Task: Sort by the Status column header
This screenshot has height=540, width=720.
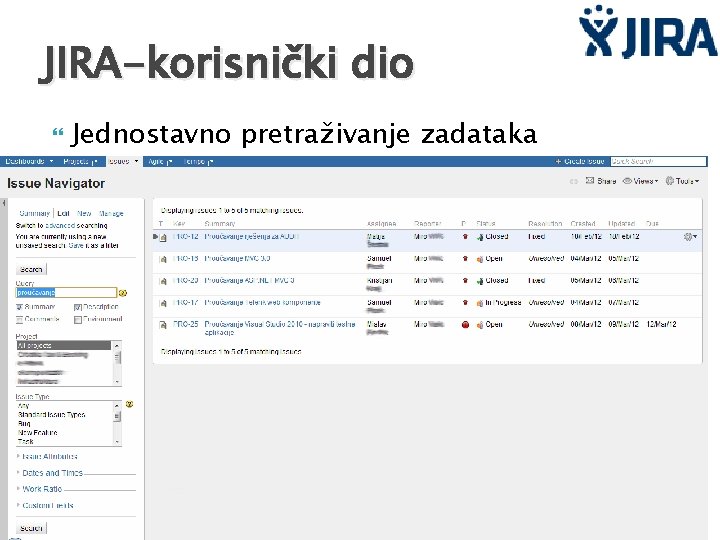Action: 486,224
